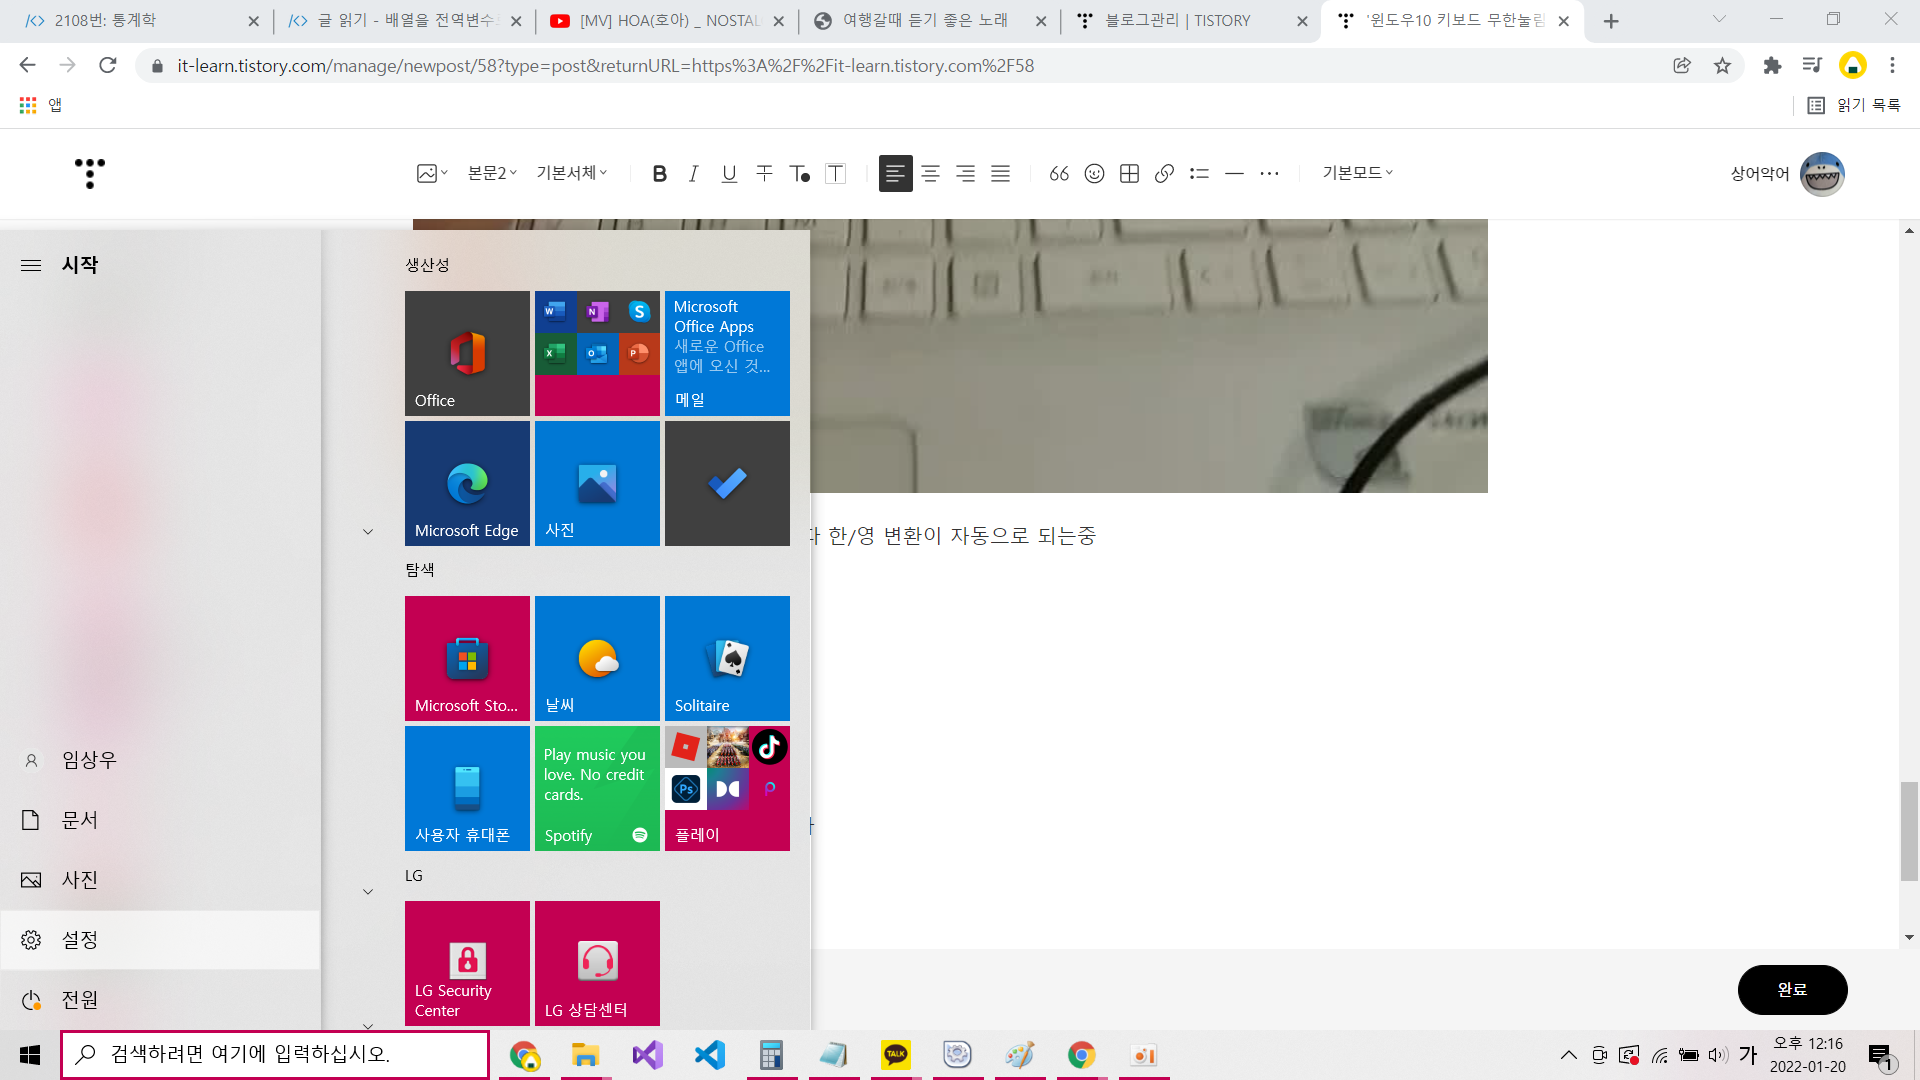Add a hyperlink via link icon
The height and width of the screenshot is (1080, 1920).
(x=1164, y=173)
